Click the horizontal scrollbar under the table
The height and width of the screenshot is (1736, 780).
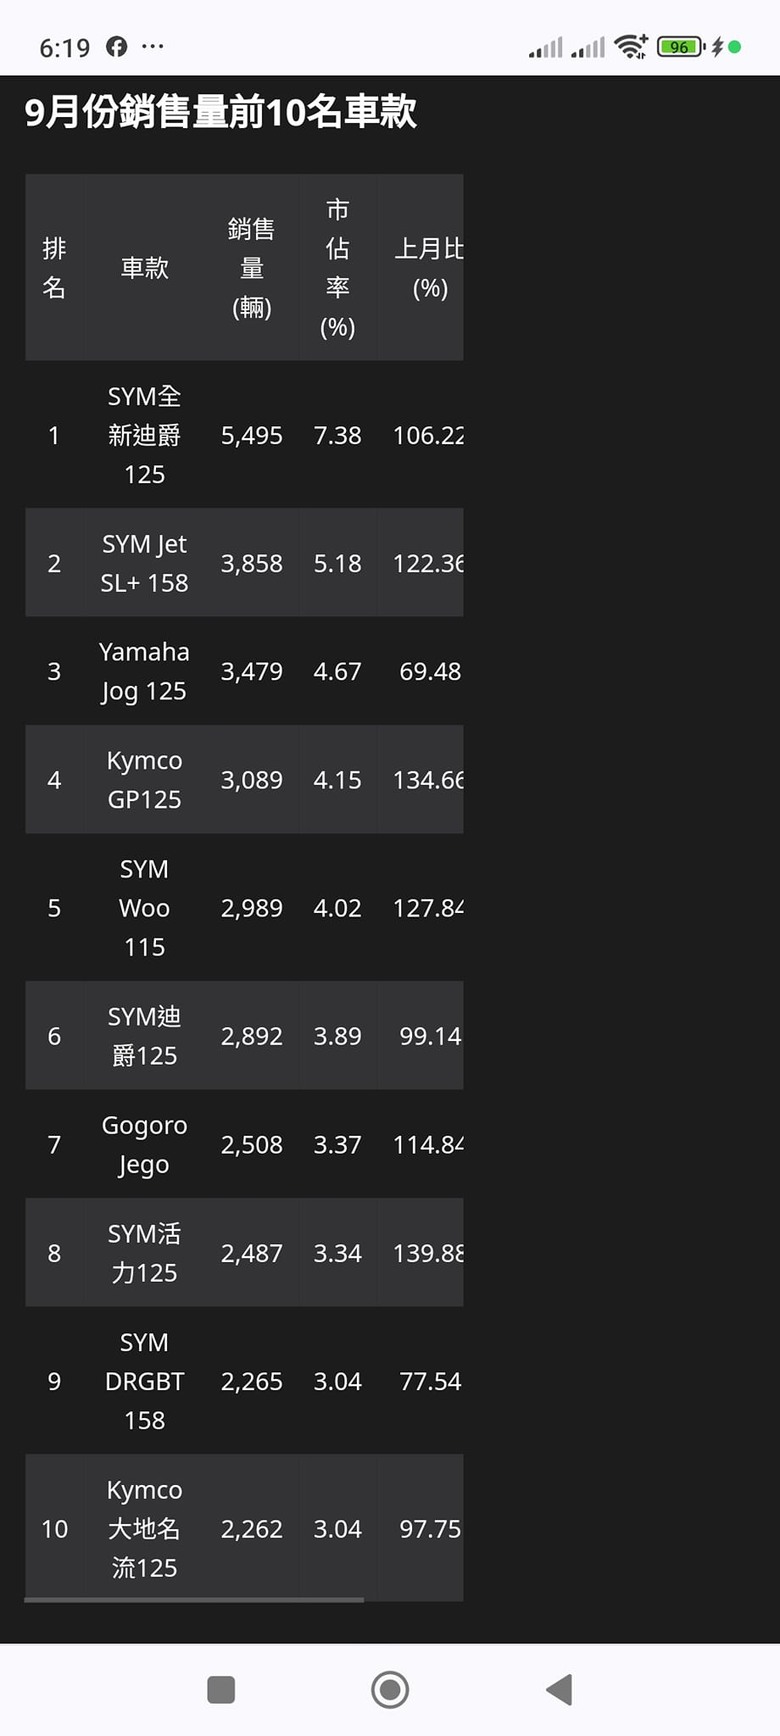pyautogui.click(x=194, y=1600)
